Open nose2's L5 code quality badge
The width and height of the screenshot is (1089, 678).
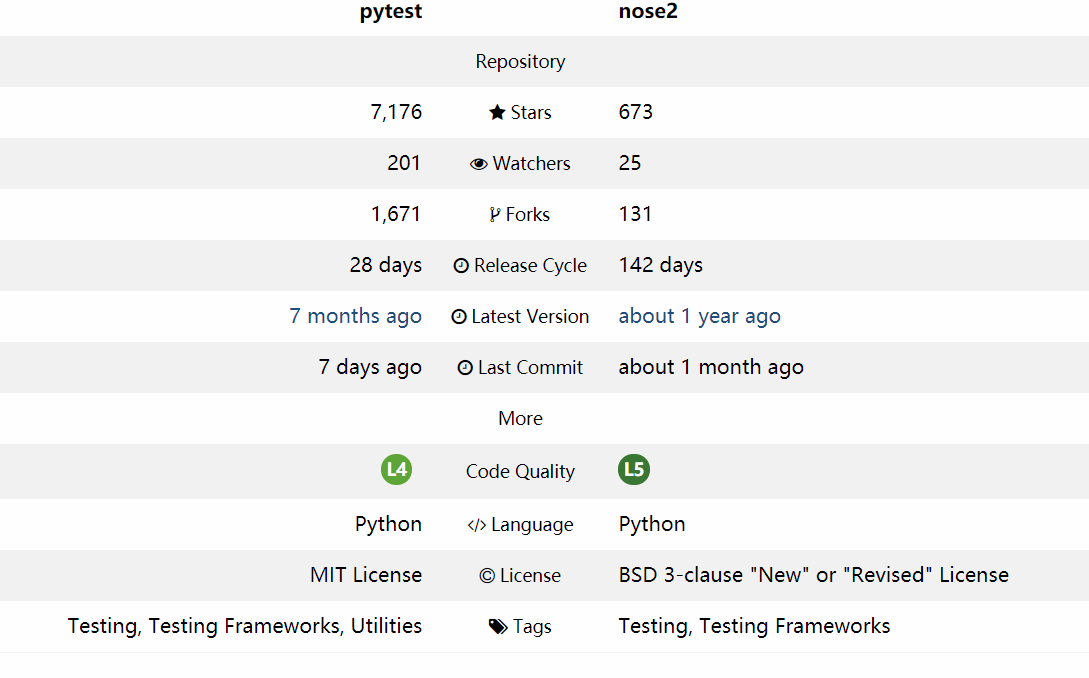(x=634, y=470)
